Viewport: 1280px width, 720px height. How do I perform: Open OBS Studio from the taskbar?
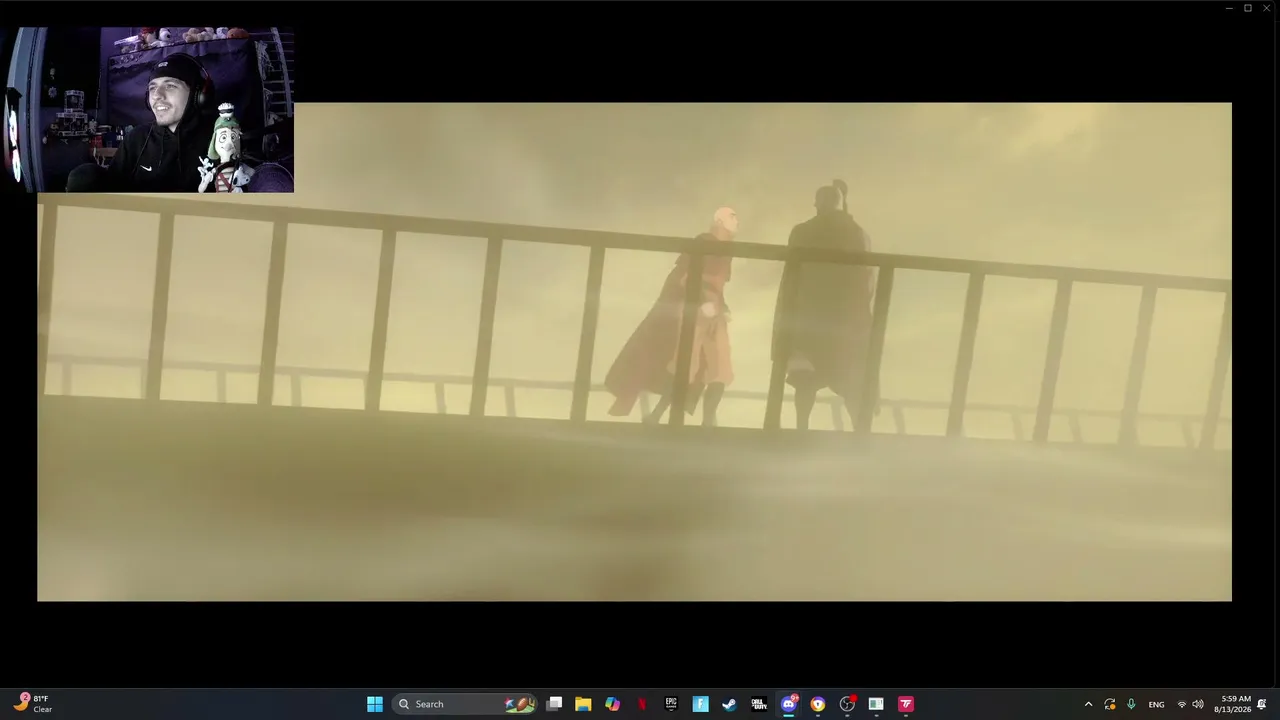click(x=847, y=704)
